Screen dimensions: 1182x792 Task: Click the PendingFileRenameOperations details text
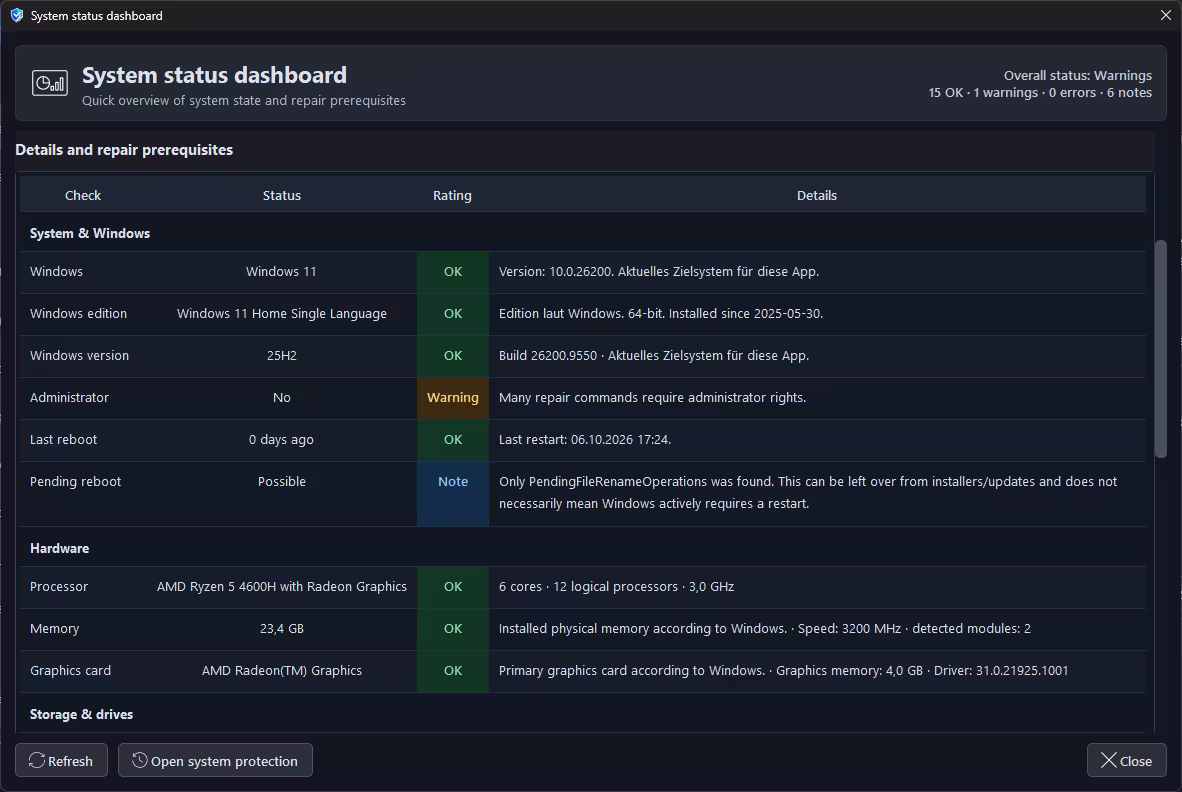point(807,493)
